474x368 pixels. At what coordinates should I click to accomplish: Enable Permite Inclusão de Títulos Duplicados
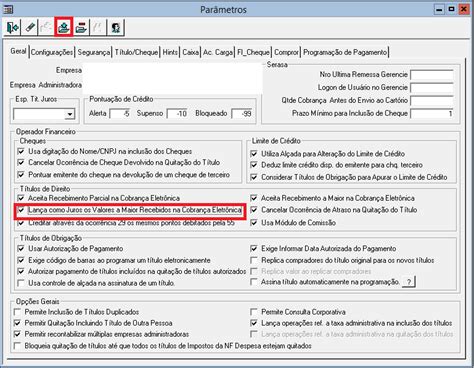click(x=17, y=312)
